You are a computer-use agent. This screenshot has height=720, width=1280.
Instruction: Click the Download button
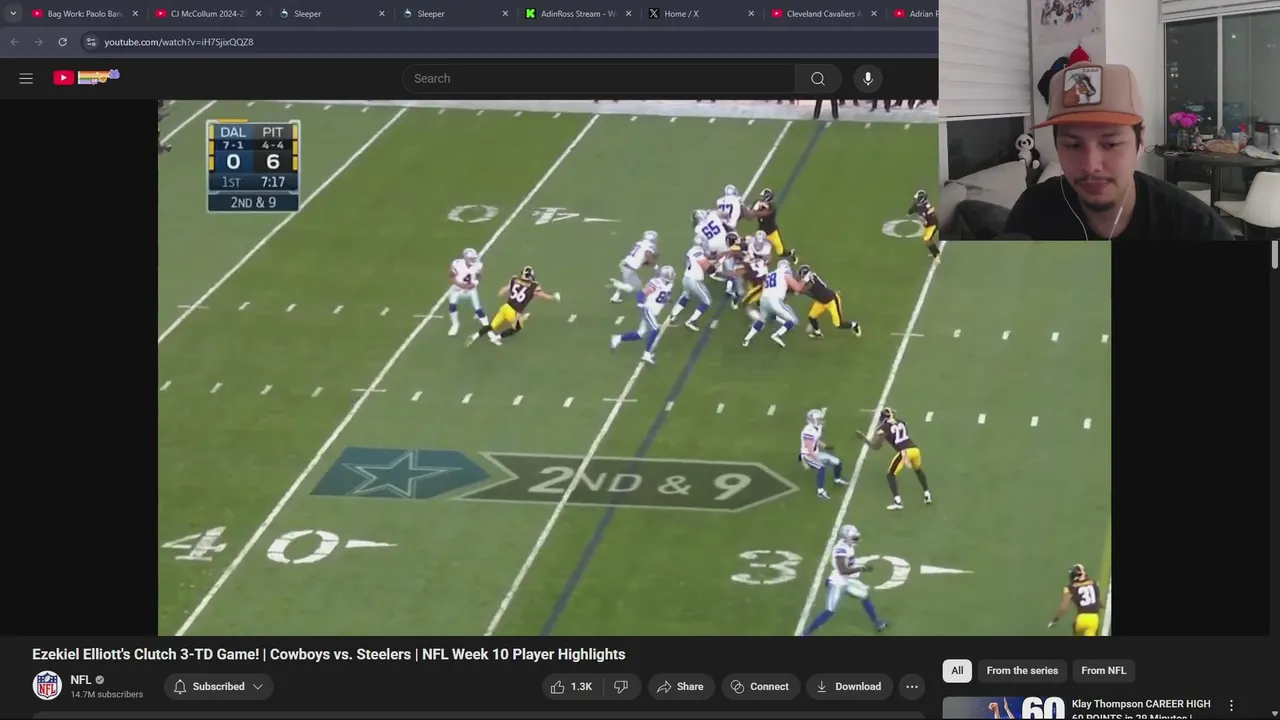pyautogui.click(x=848, y=687)
